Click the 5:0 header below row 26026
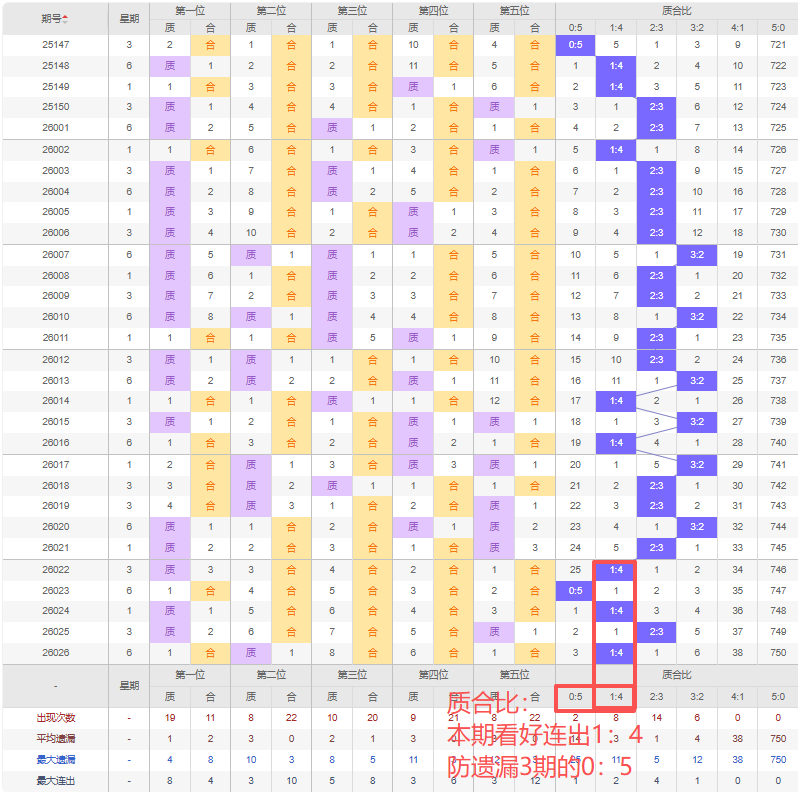This screenshot has height=792, width=798. pyautogui.click(x=778, y=696)
